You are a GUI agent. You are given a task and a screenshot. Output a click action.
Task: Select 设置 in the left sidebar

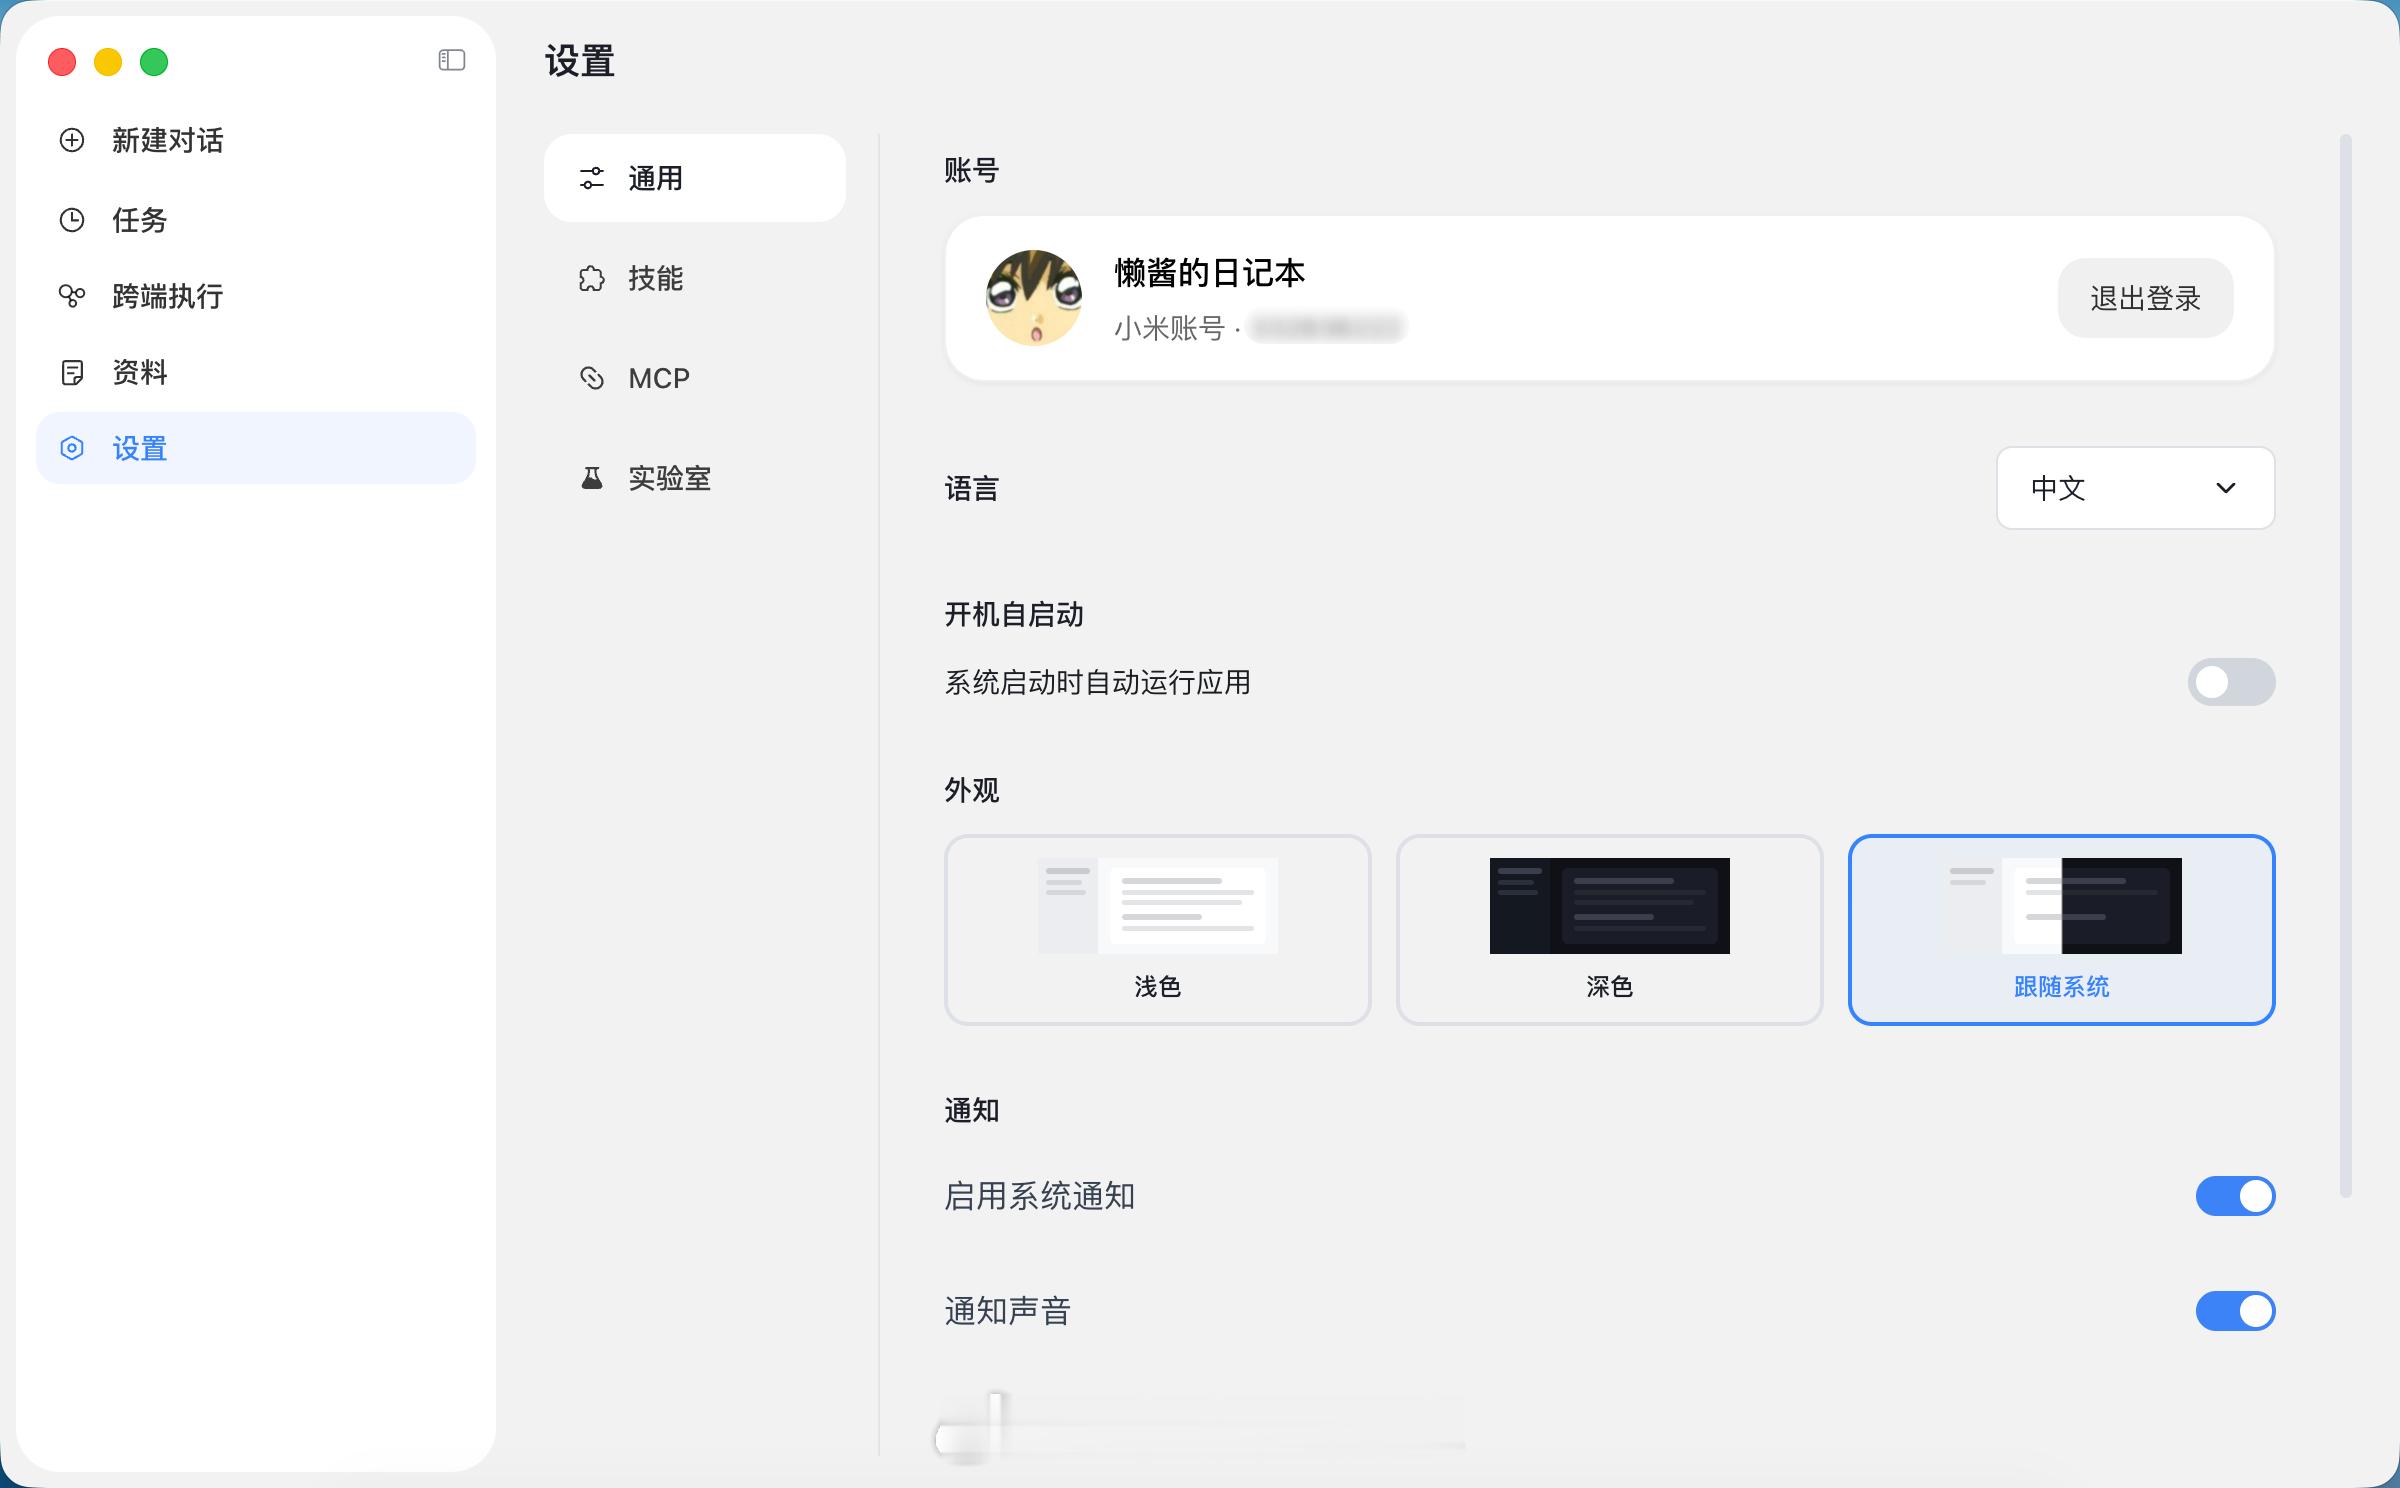pos(256,448)
